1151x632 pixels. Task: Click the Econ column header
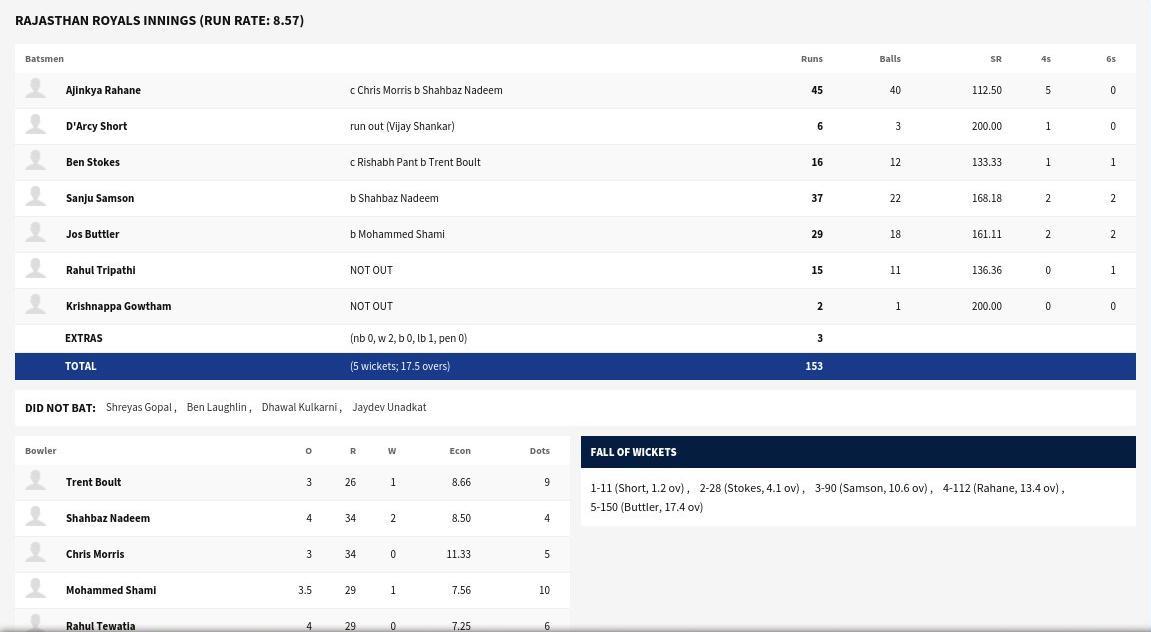[460, 451]
